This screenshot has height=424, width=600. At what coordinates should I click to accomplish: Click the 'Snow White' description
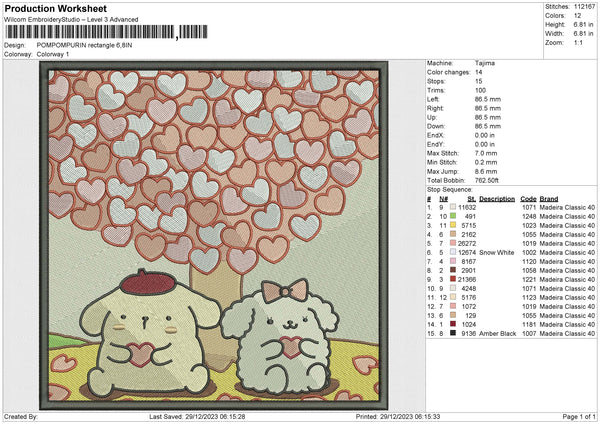(x=497, y=253)
